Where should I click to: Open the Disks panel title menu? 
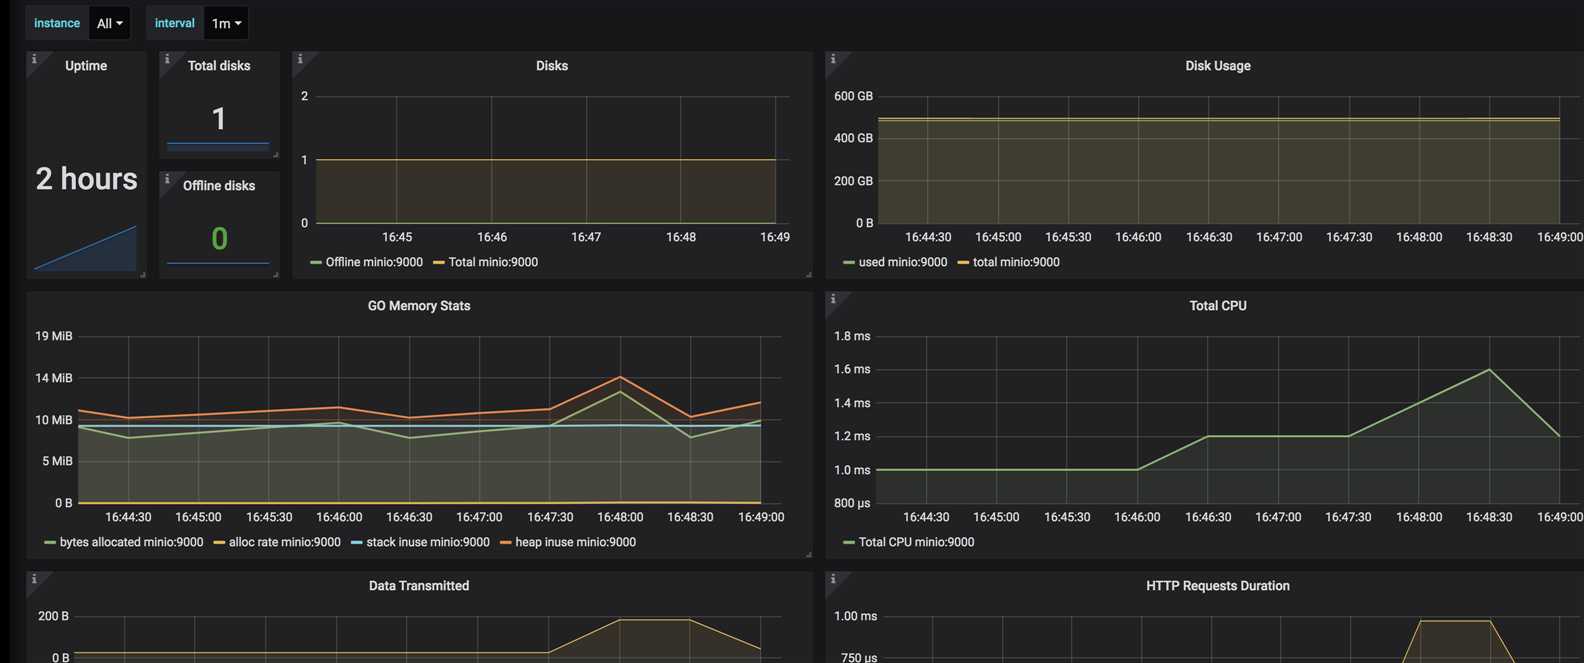pyautogui.click(x=552, y=66)
